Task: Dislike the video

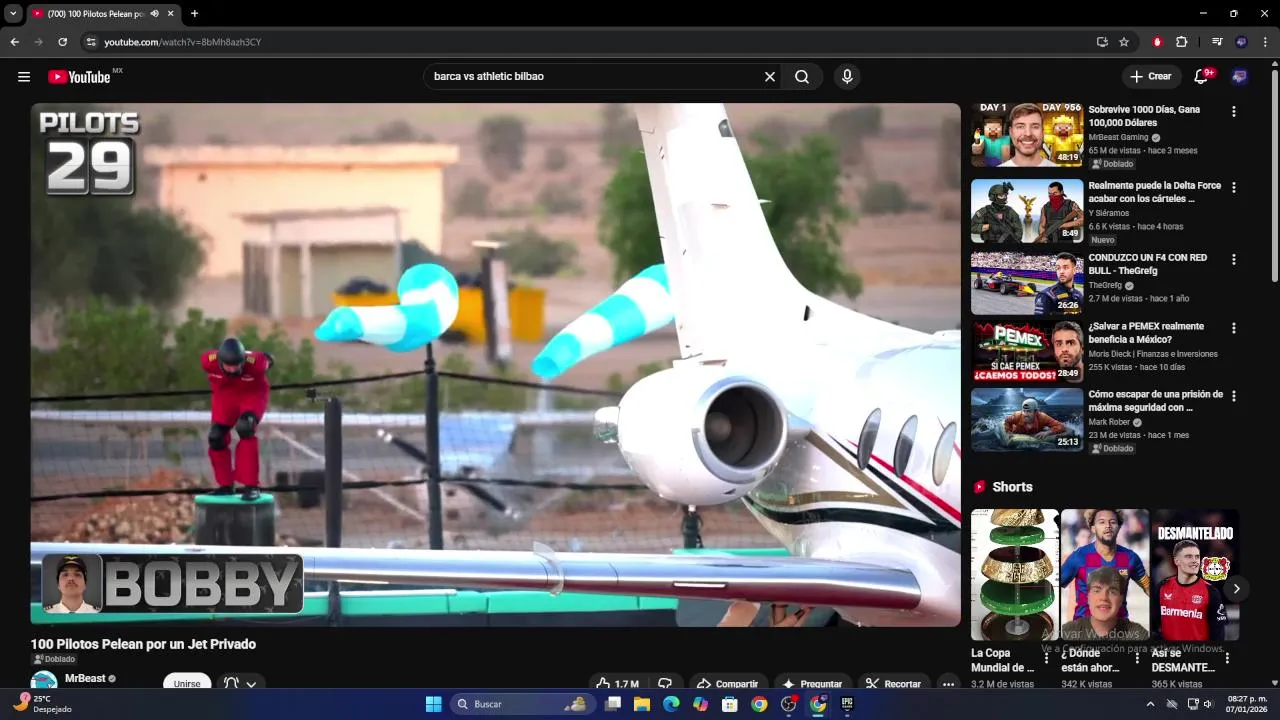Action: [x=665, y=684]
